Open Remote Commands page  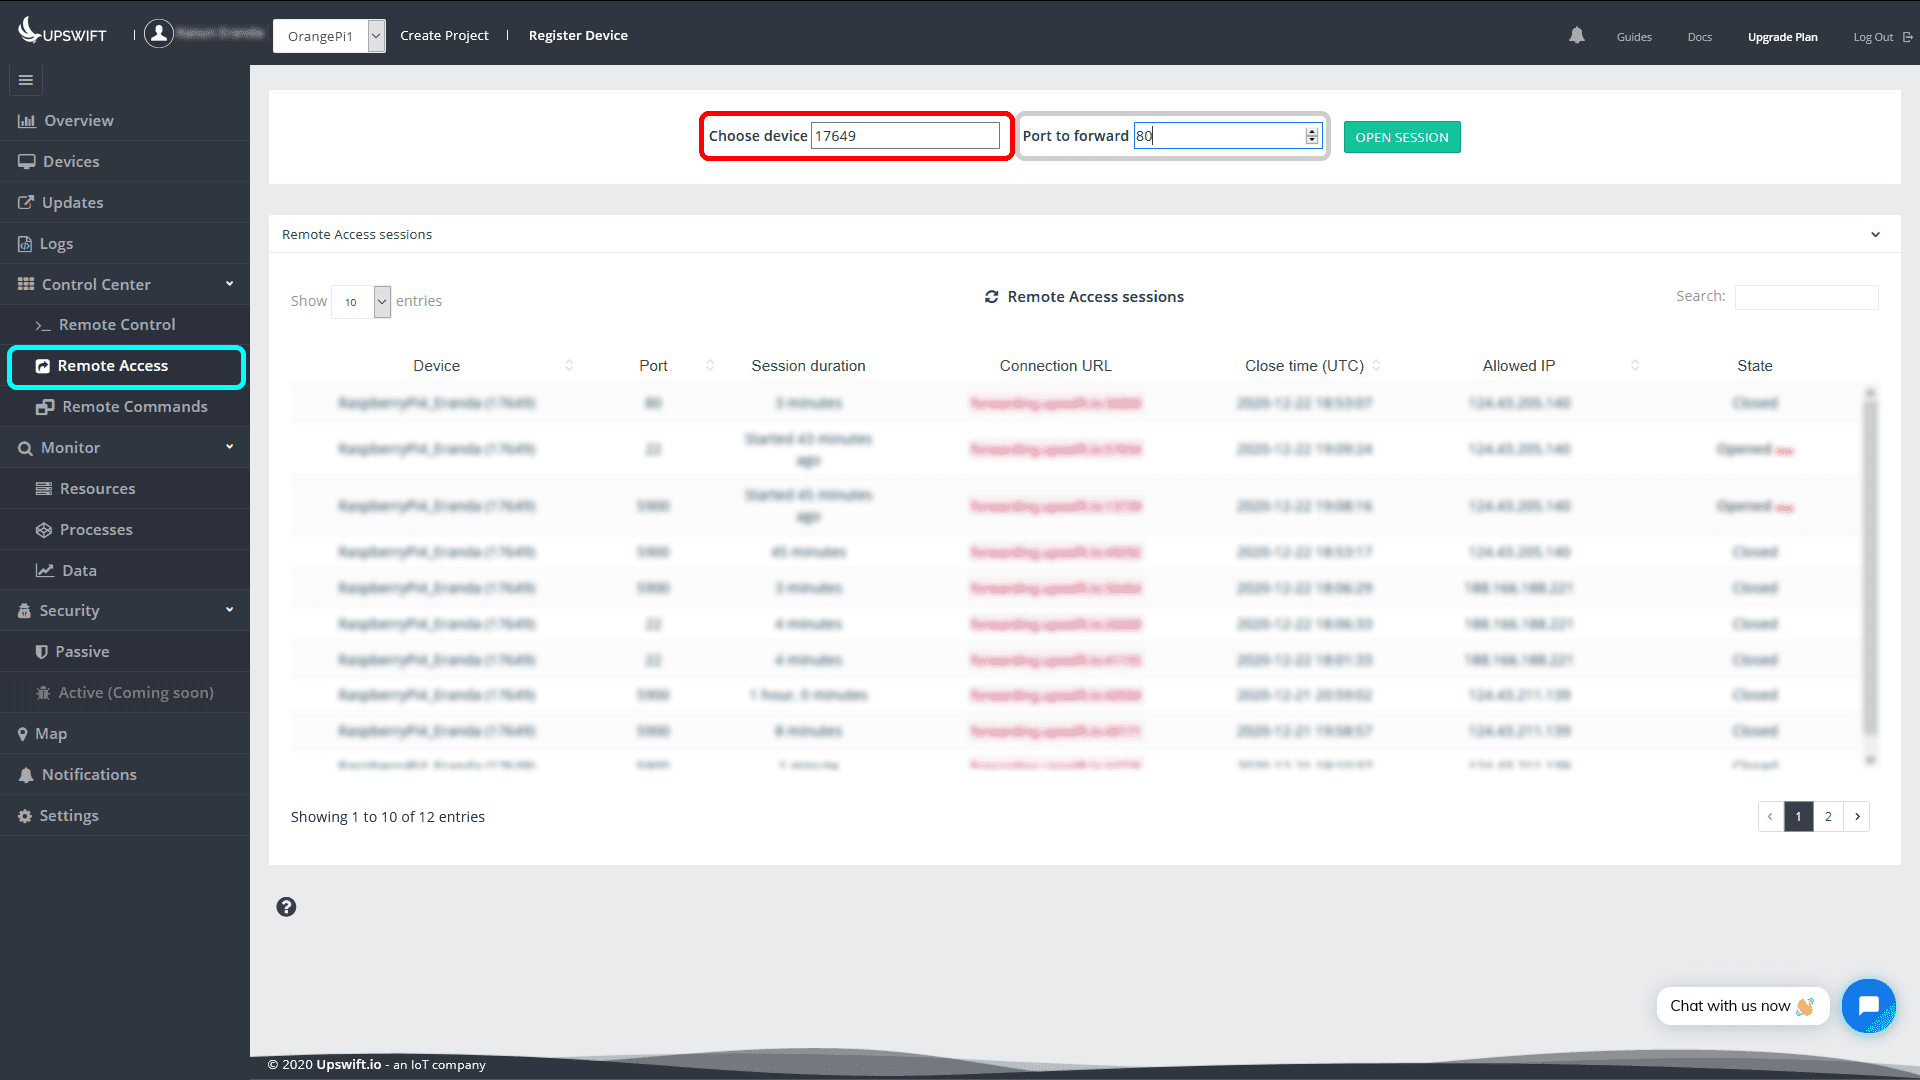pos(135,407)
